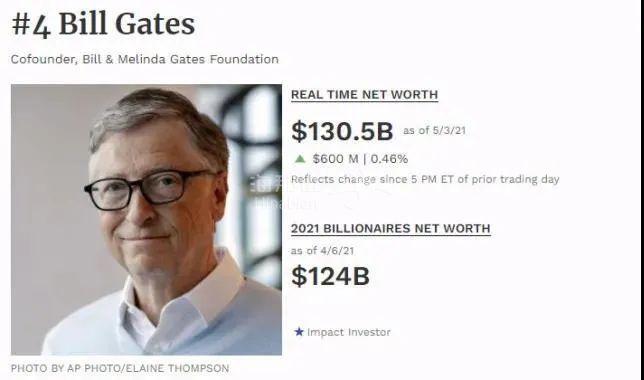Click the blue star Impact Investor icon
Image resolution: width=644 pixels, height=380 pixels.
(299, 332)
